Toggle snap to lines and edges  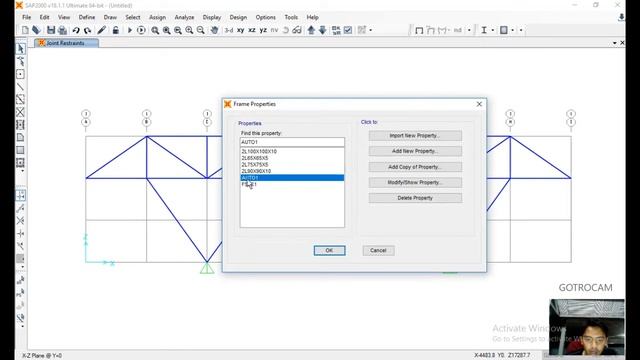pos(20,246)
